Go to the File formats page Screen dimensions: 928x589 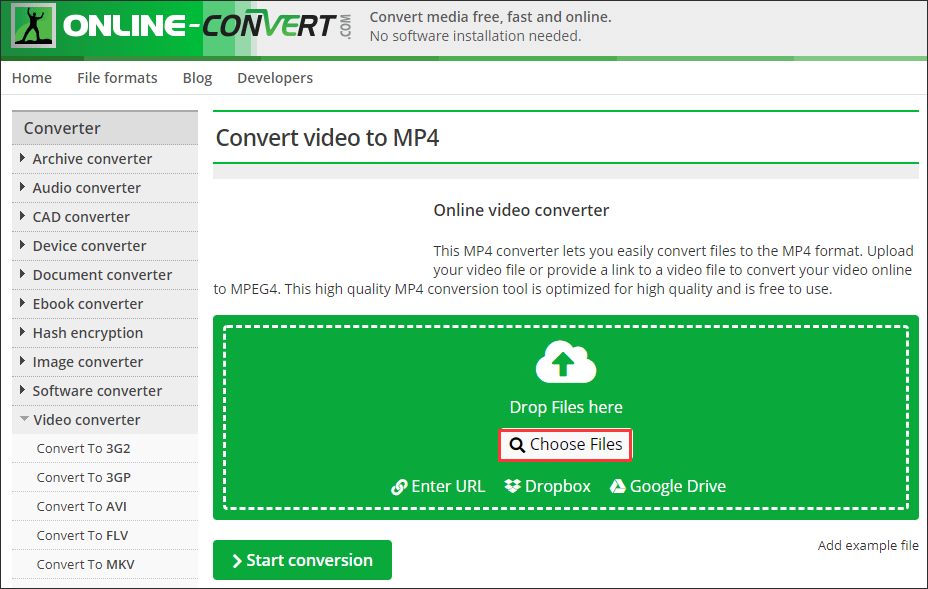click(117, 78)
